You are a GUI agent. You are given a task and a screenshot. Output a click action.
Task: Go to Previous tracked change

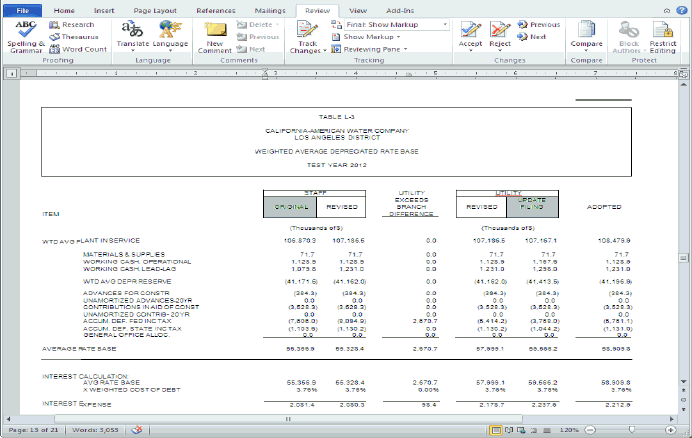pyautogui.click(x=537, y=24)
